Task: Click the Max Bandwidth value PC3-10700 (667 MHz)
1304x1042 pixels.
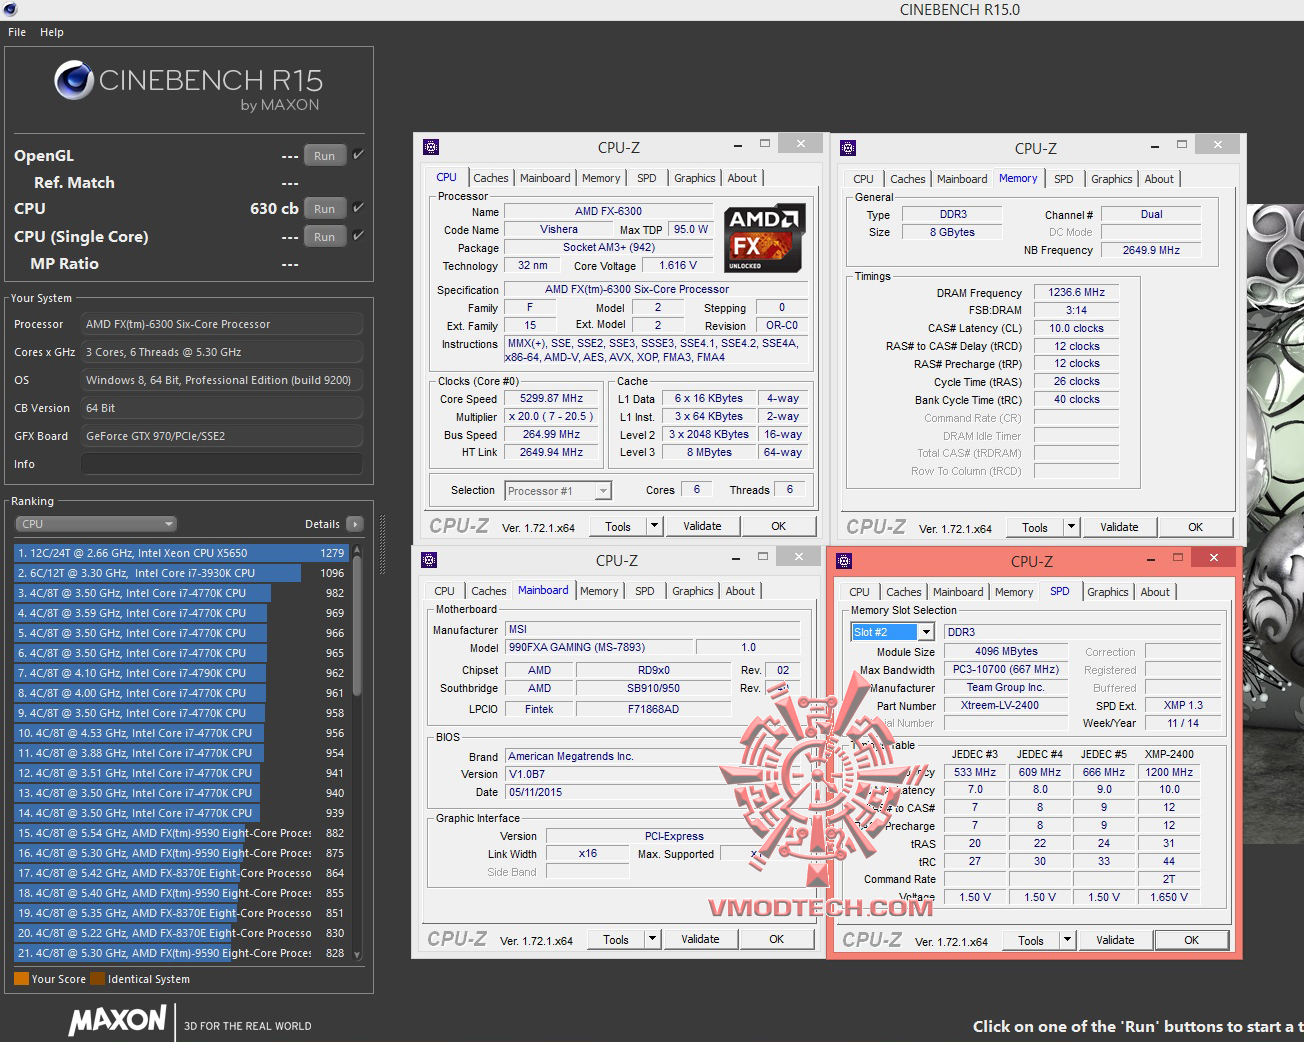Action: pos(1006,669)
